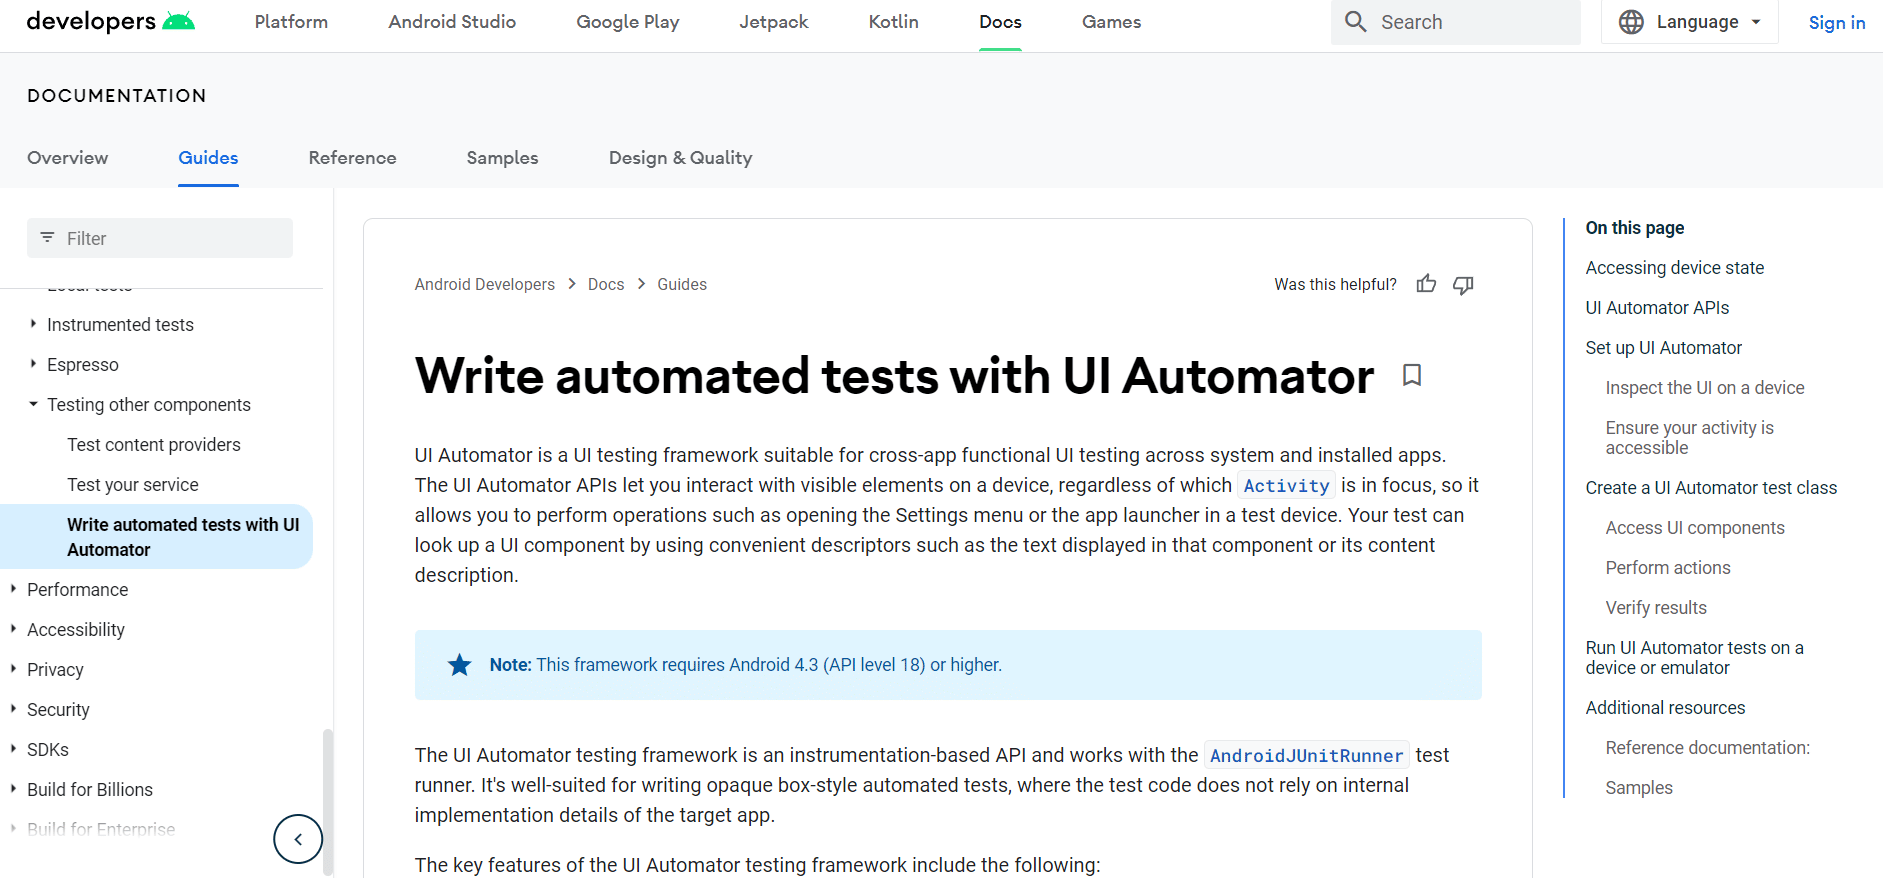1883x878 pixels.
Task: Jump to Accessing device state section
Action: (1674, 267)
